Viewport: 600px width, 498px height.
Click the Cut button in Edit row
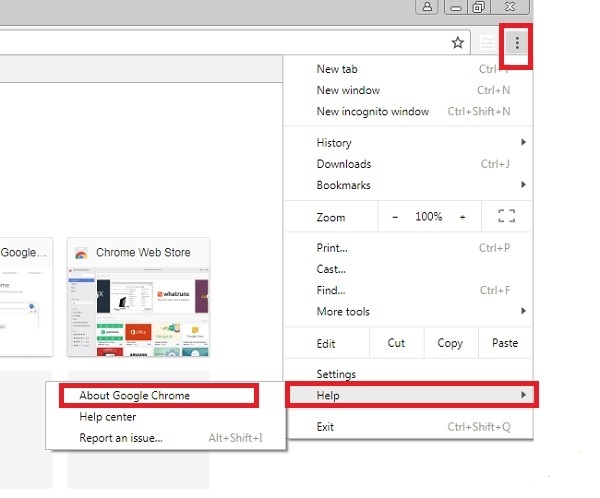click(396, 343)
